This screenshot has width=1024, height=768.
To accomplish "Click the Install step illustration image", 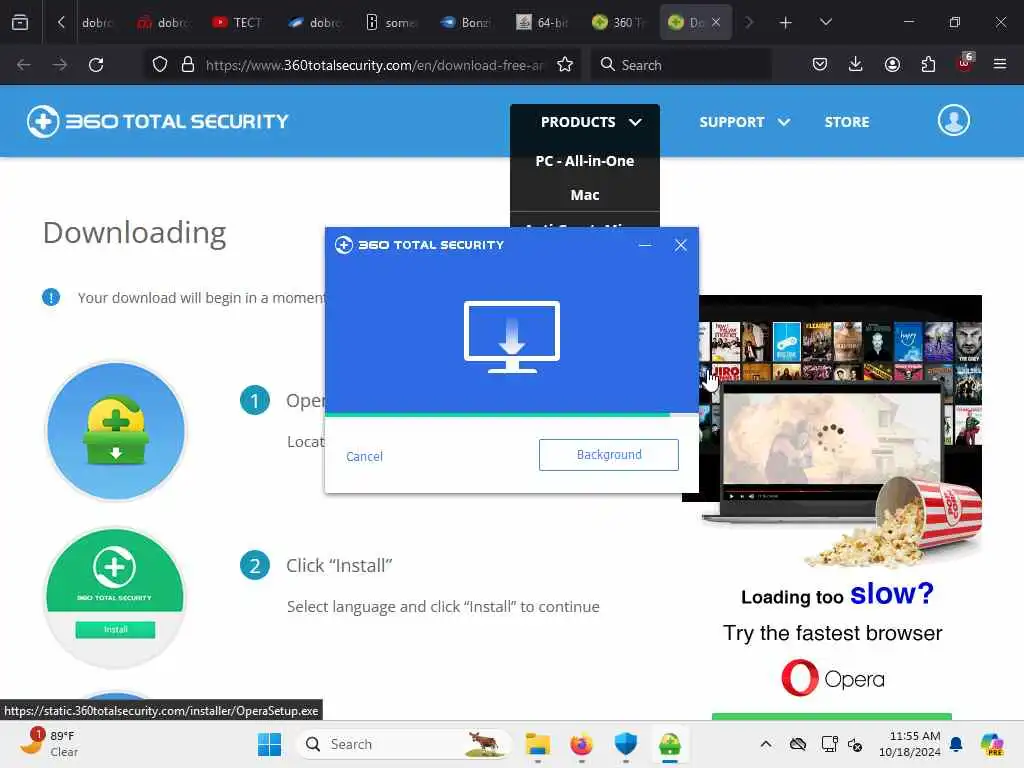I will point(116,598).
